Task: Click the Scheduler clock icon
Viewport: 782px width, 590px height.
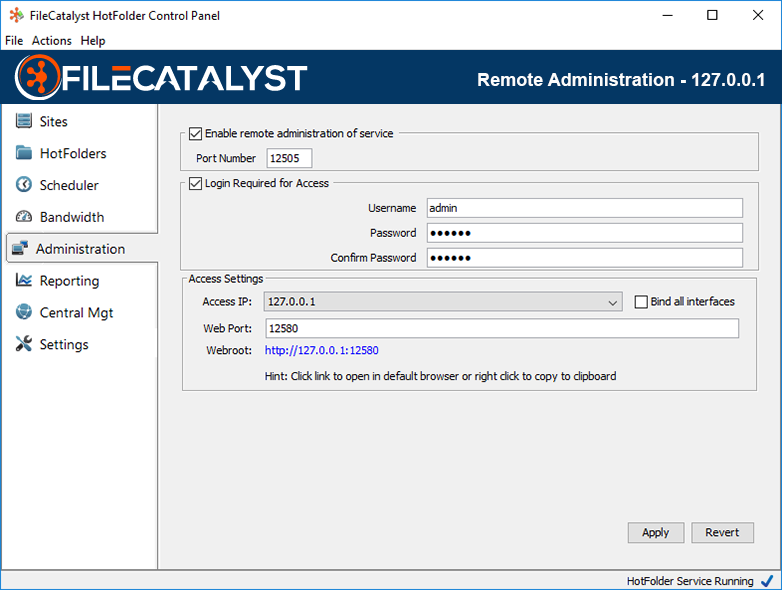Action: pos(24,185)
